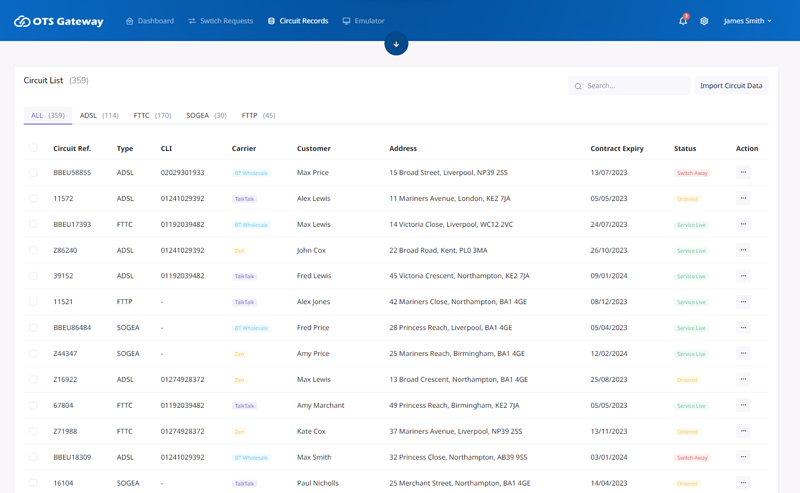The image size is (800, 493).
Task: Open Emulator in top navigation
Action: (x=363, y=21)
